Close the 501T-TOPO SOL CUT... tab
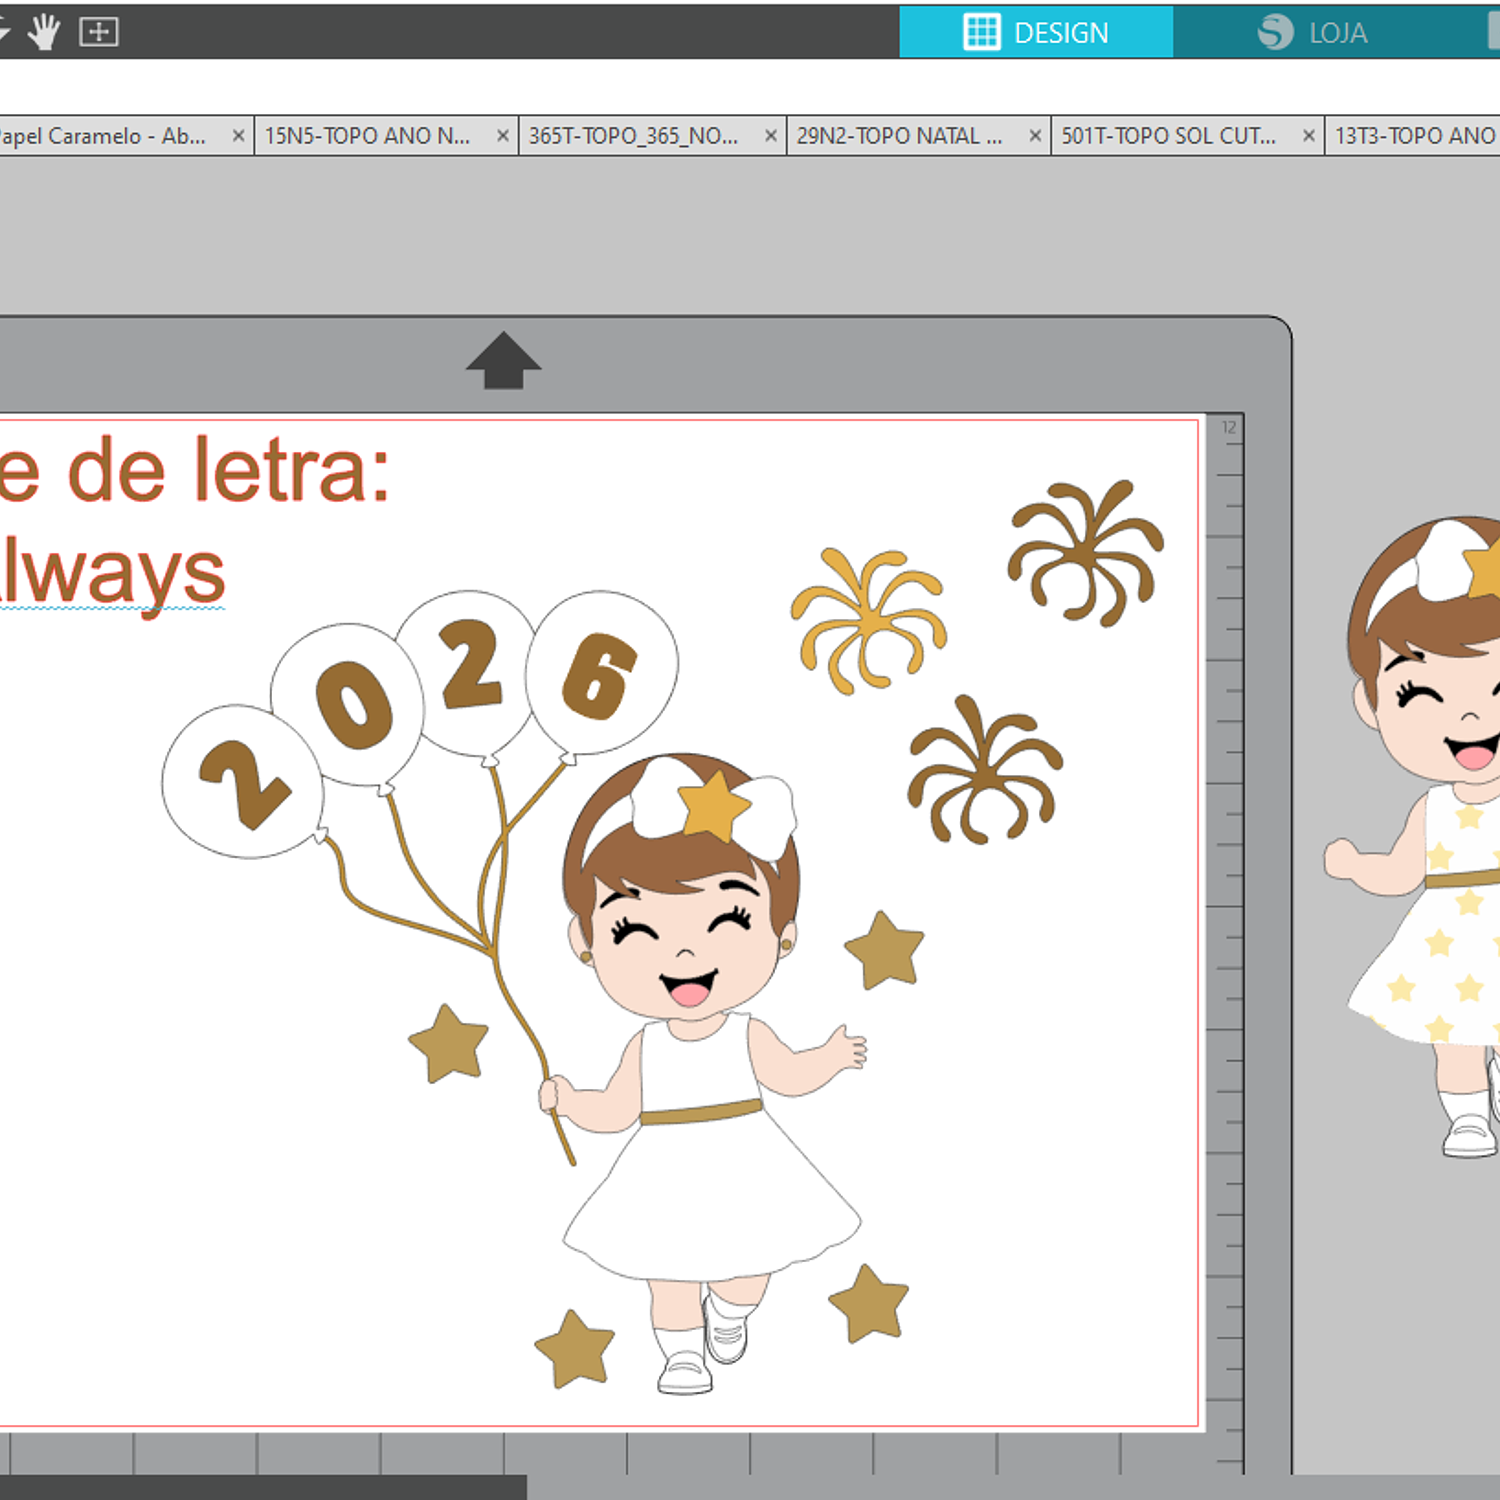Screen dimensions: 1500x1500 pyautogui.click(x=1308, y=136)
